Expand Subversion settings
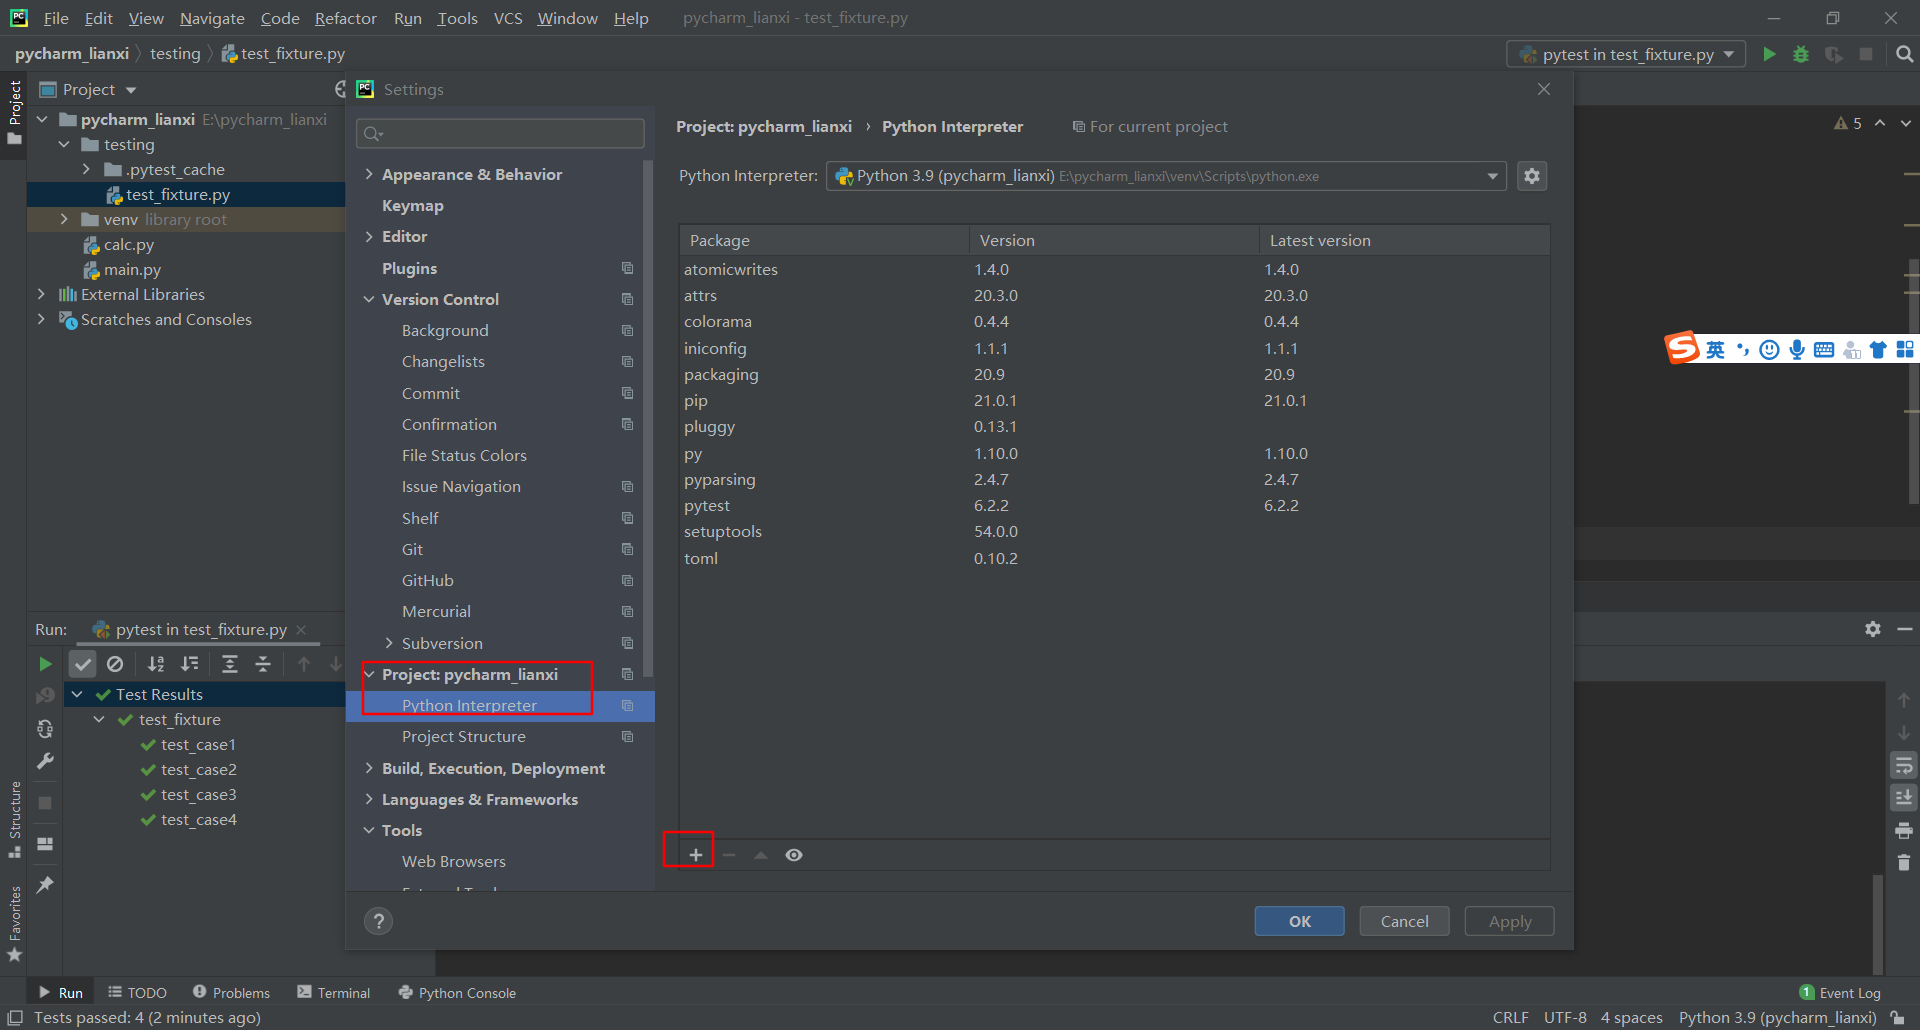This screenshot has height=1030, width=1920. point(389,643)
